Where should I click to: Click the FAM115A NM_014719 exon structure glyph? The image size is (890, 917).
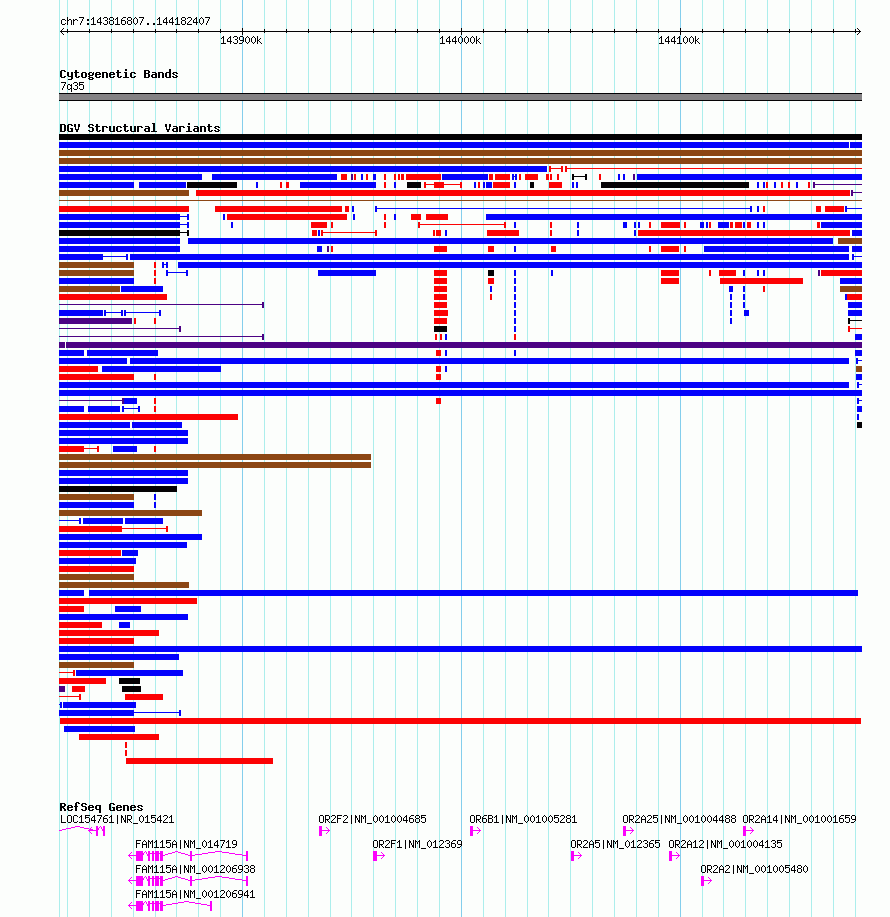188,856
